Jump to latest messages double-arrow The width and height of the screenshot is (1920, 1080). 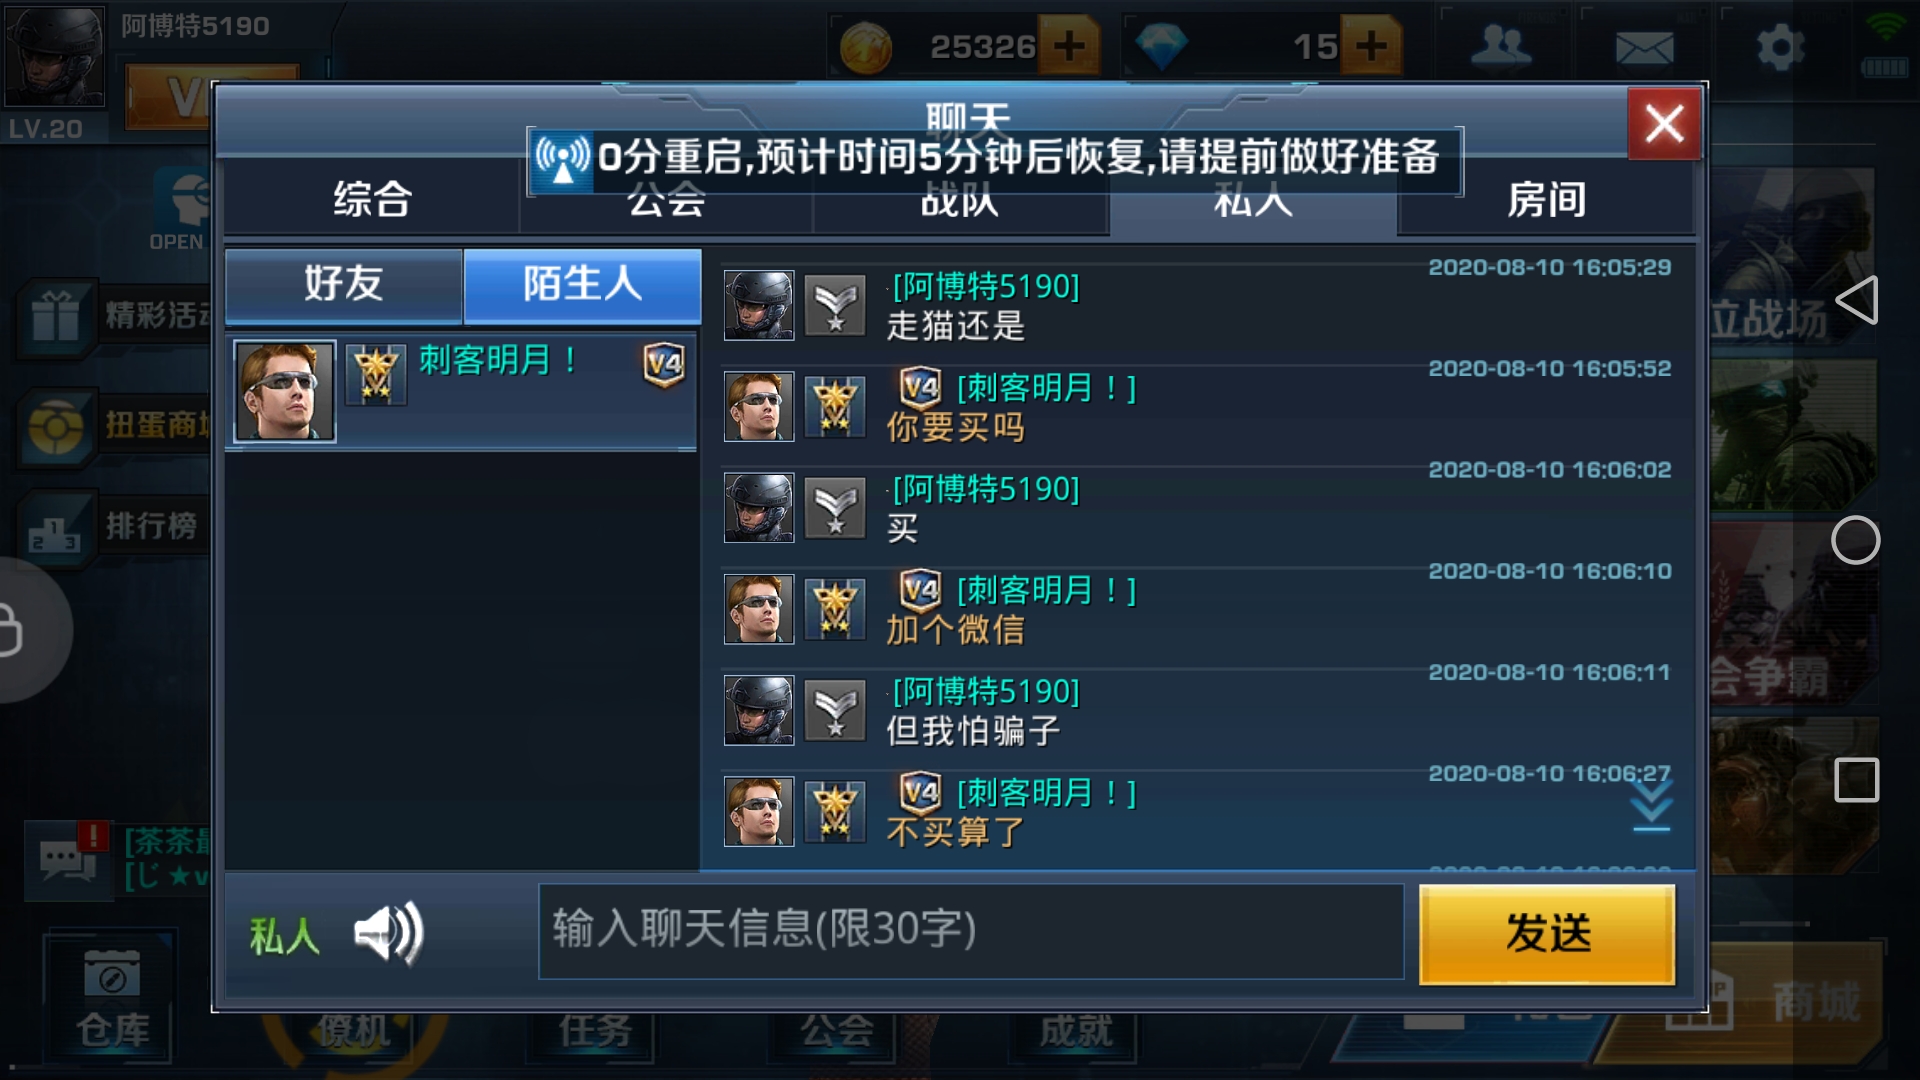tap(1651, 806)
